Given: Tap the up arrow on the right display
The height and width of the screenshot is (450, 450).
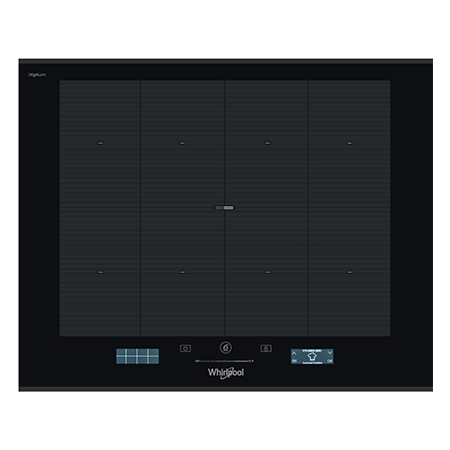Looking at the screenshot, I should (294, 352).
